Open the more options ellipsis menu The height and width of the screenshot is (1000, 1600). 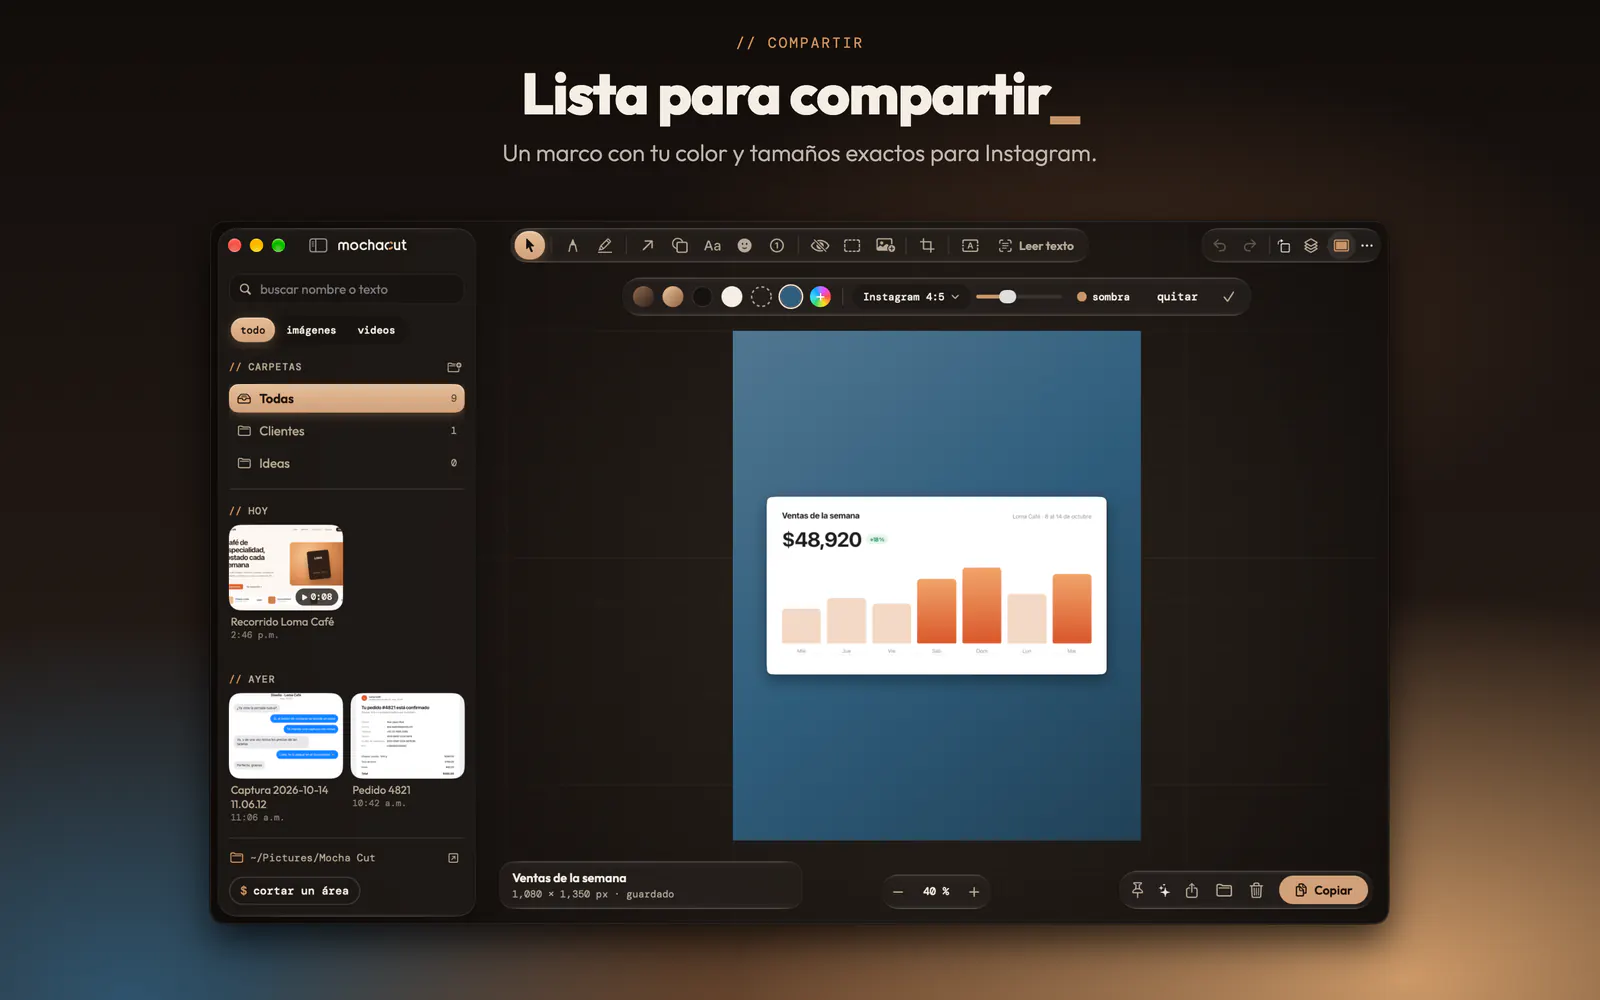1367,245
